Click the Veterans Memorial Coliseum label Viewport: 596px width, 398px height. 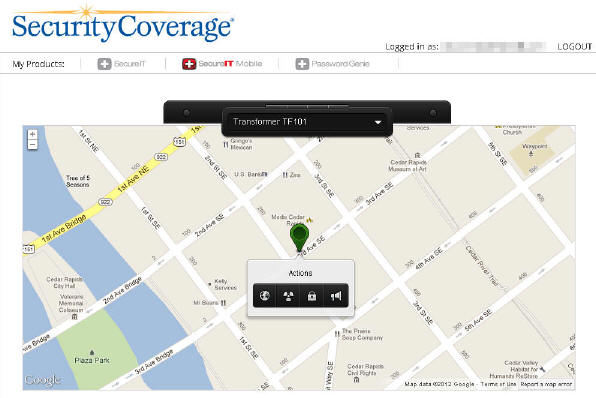pyautogui.click(x=71, y=303)
